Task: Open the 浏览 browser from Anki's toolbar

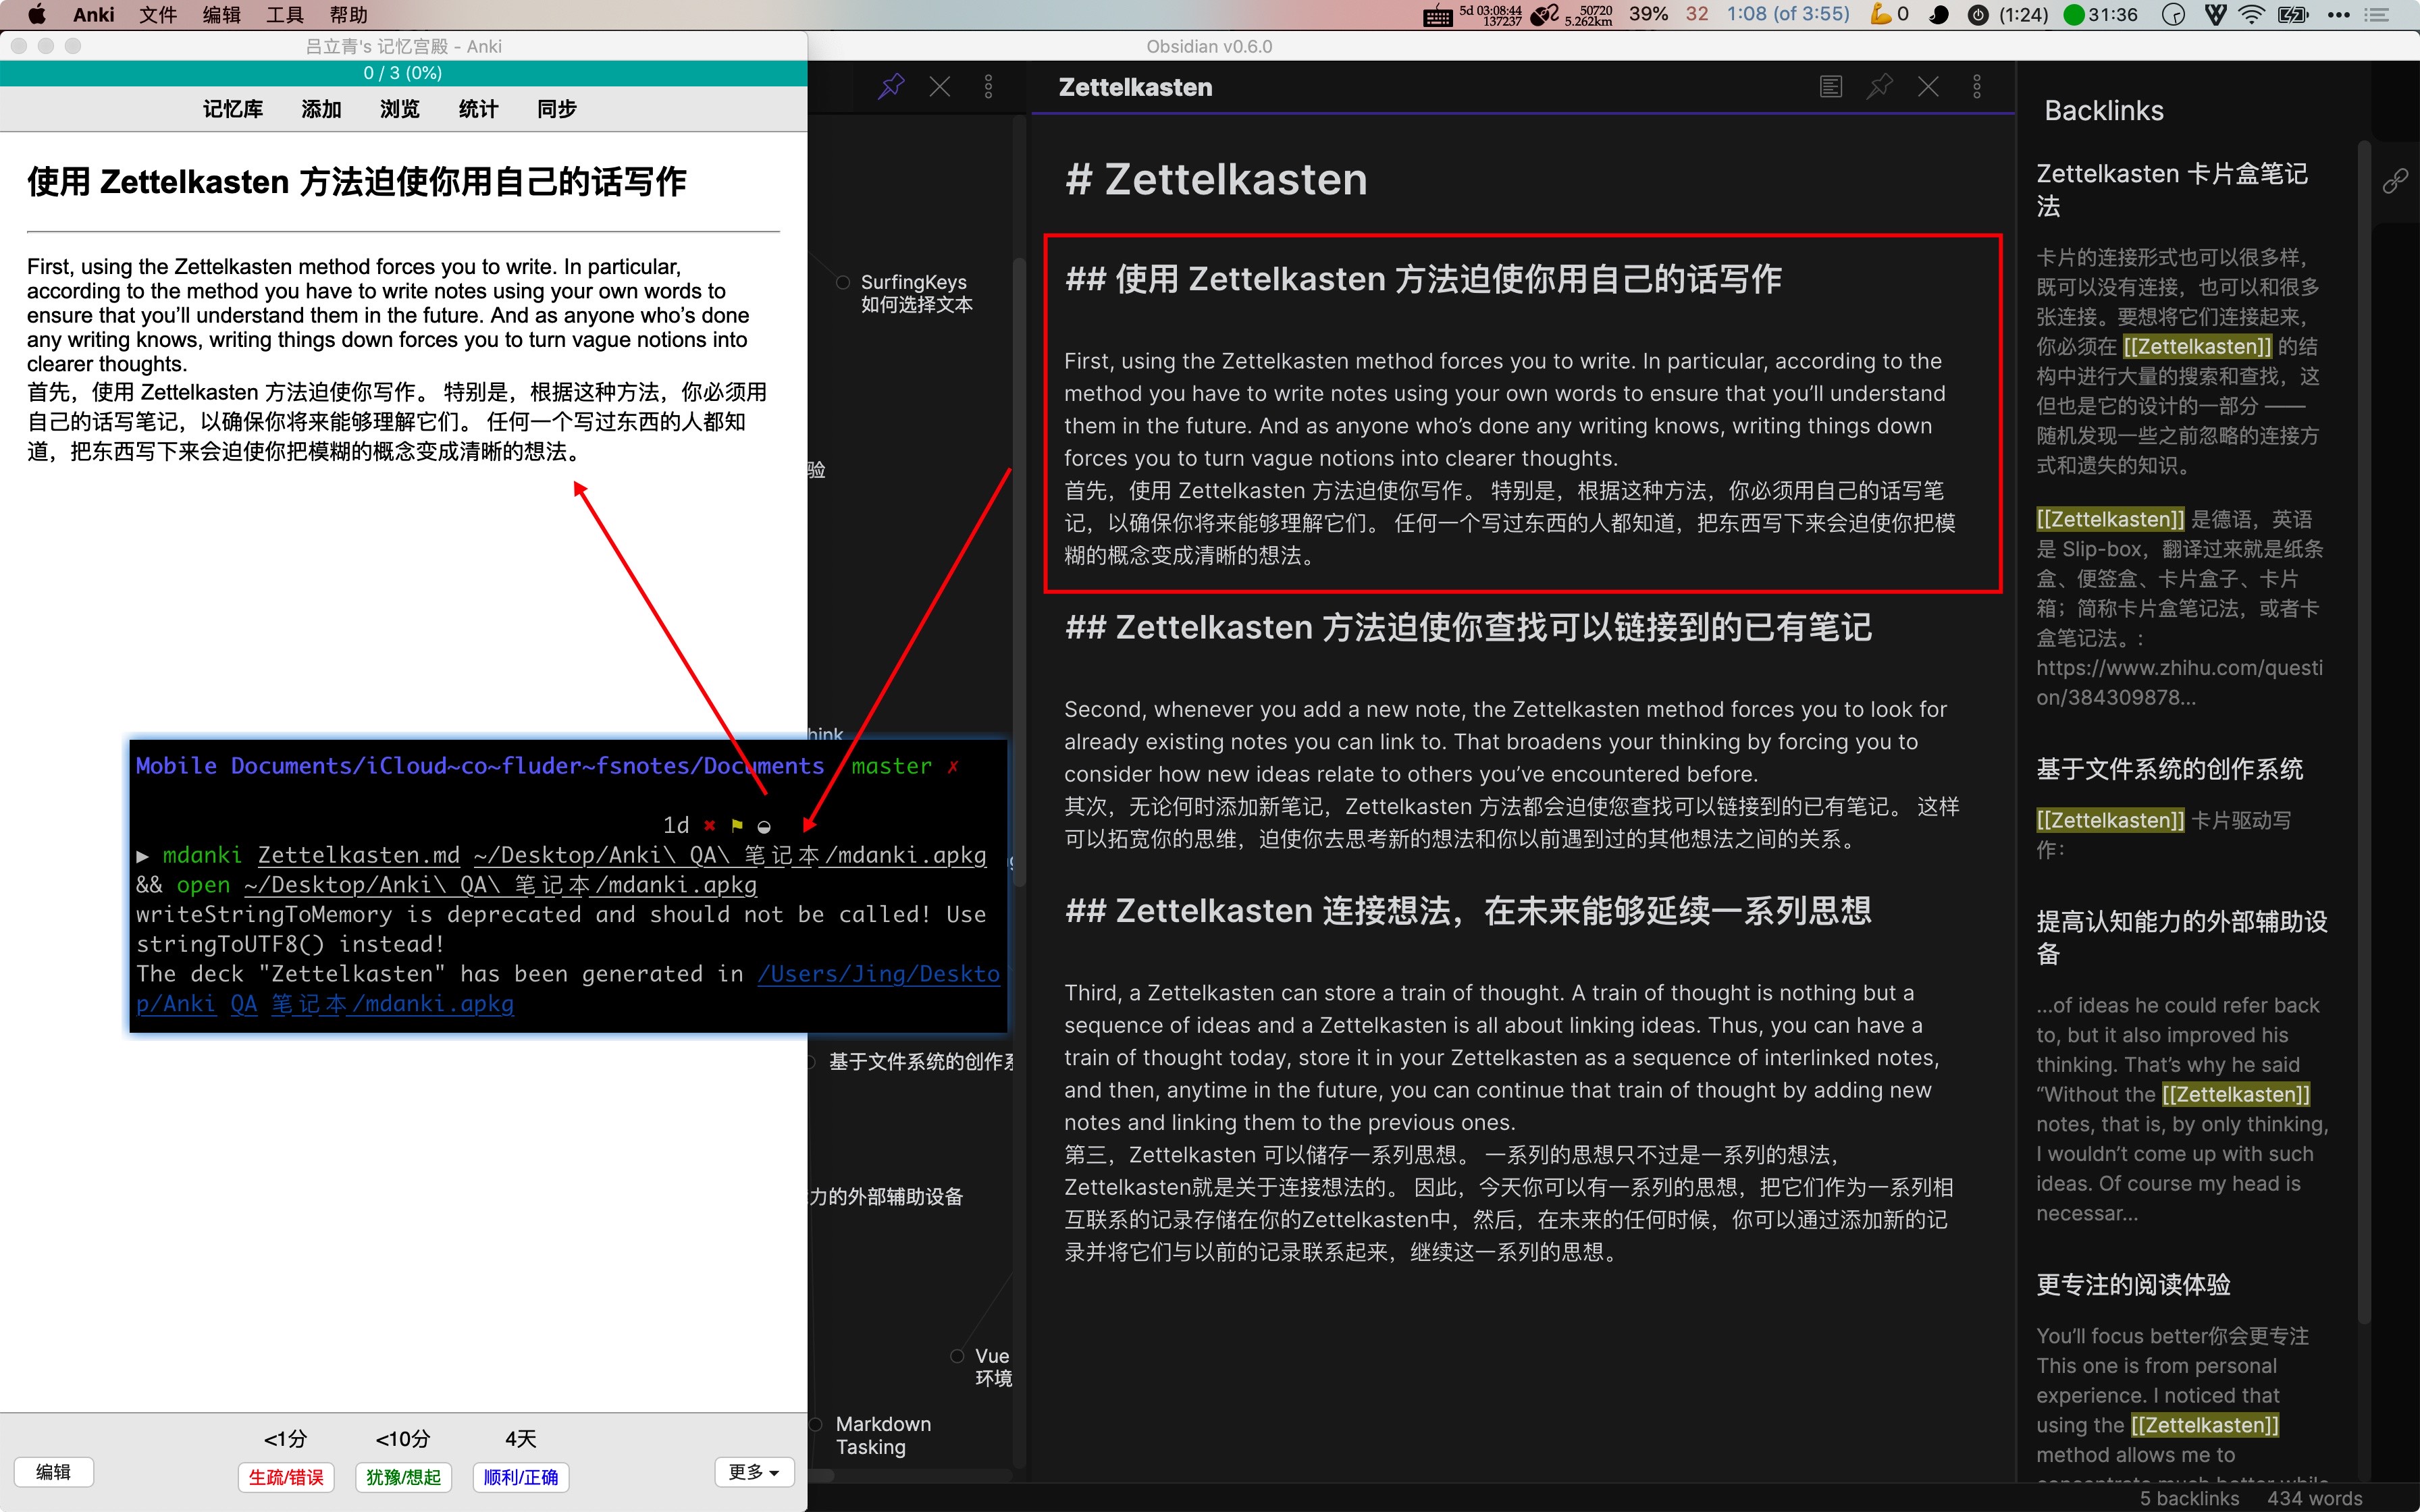Action: pos(399,109)
